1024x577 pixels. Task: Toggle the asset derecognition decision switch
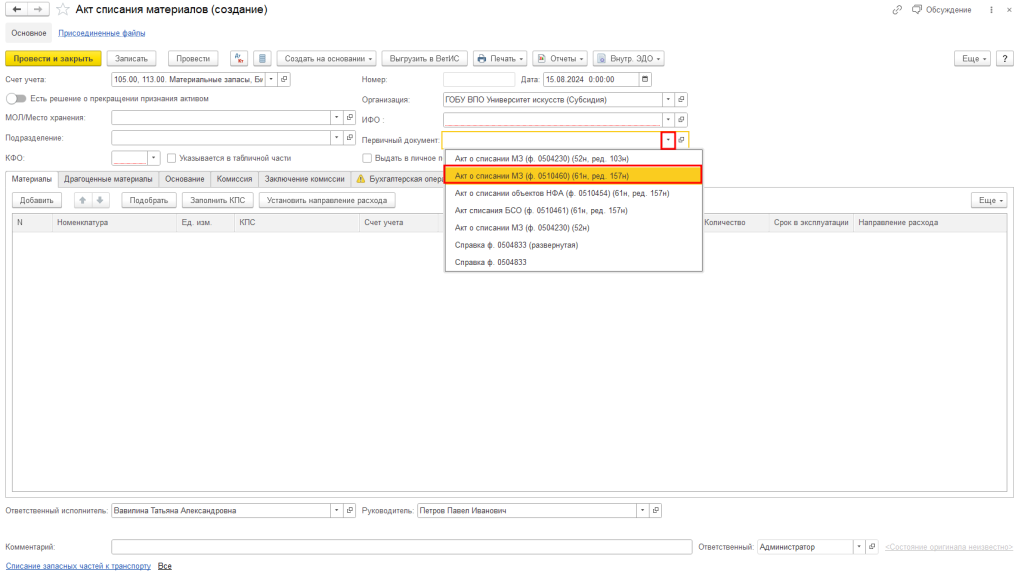(x=16, y=99)
